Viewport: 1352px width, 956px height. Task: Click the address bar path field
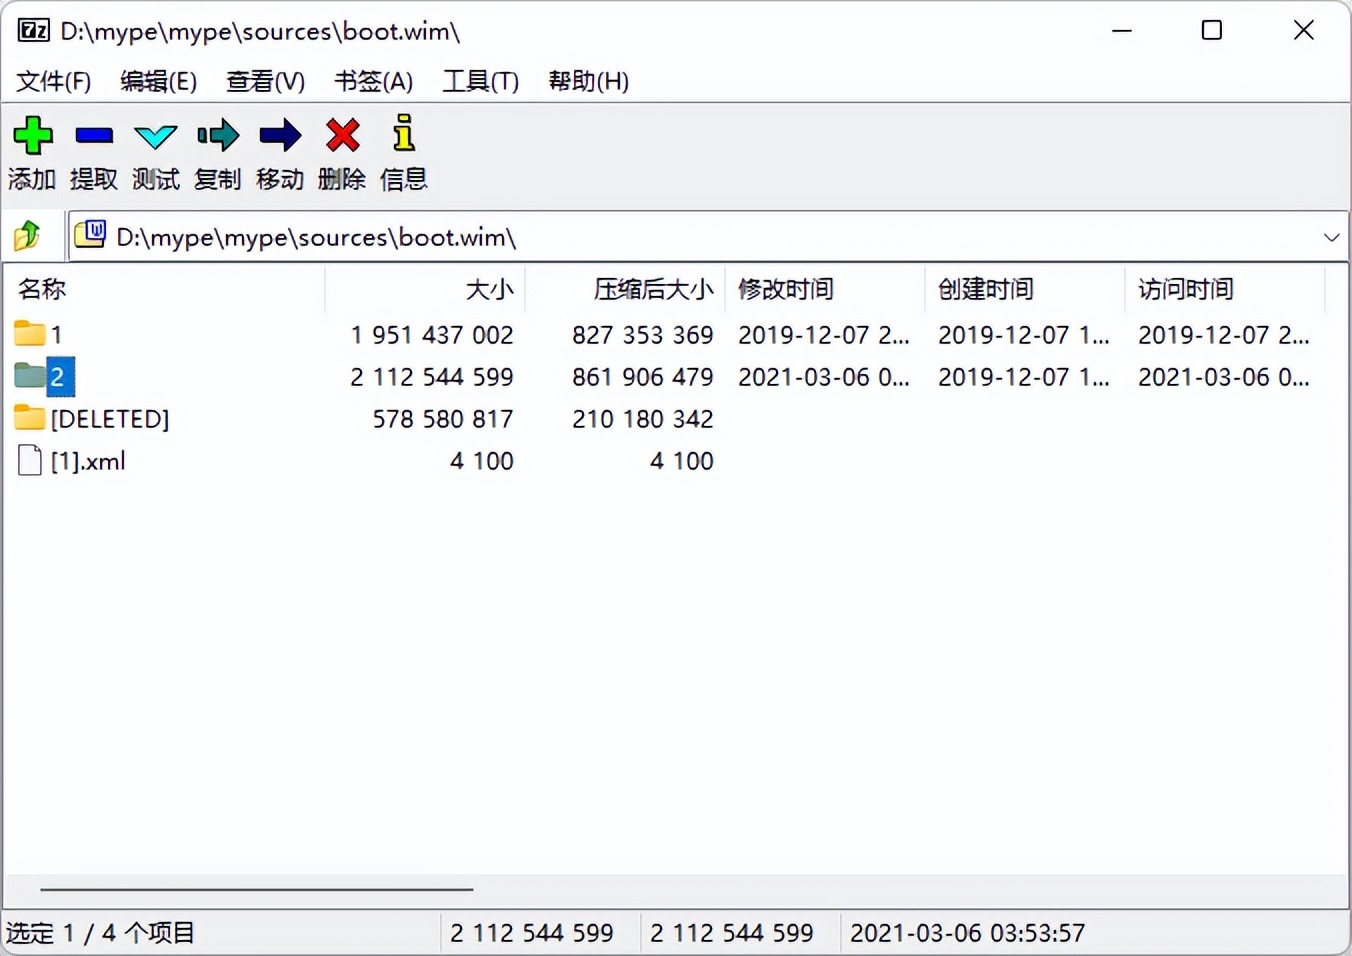(600, 237)
